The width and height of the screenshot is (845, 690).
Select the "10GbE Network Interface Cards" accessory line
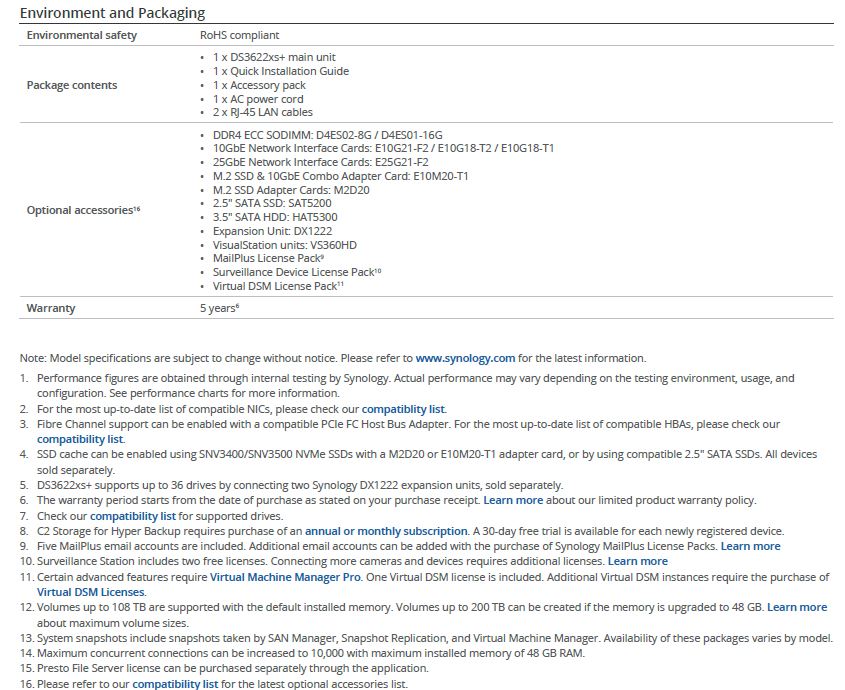pyautogui.click(x=383, y=148)
